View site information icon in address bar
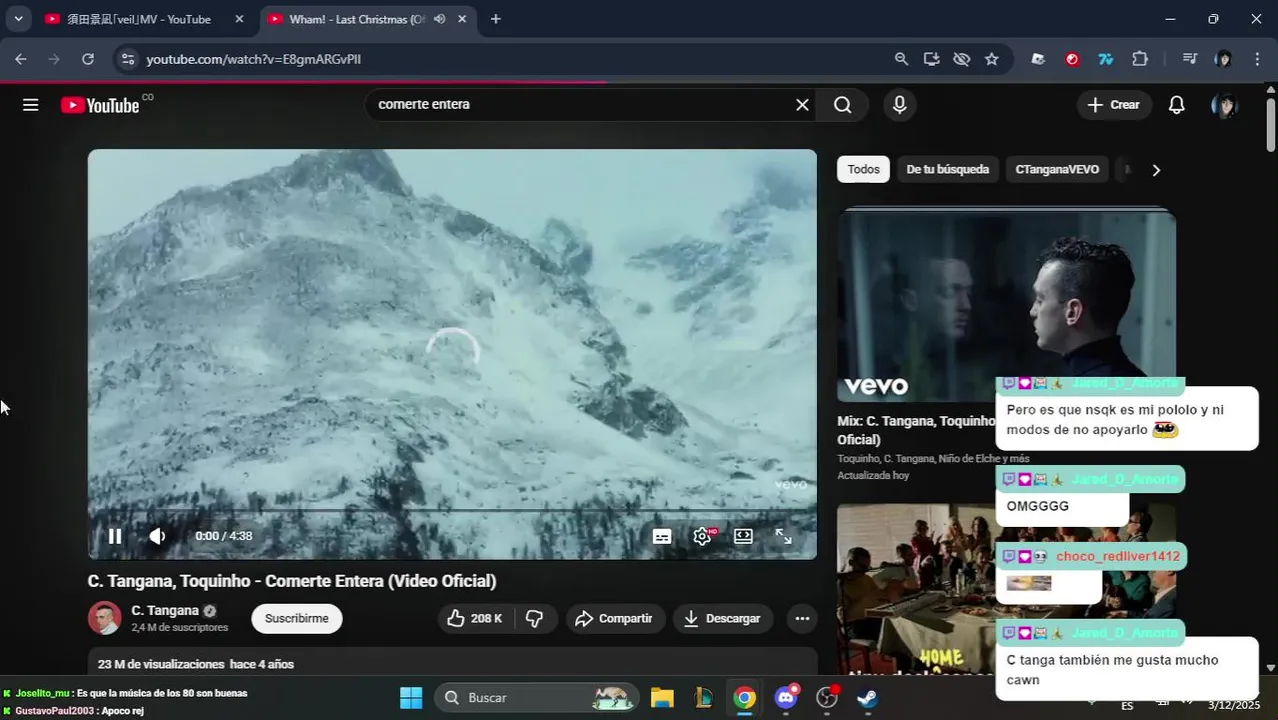Viewport: 1278px width, 720px height. click(127, 59)
